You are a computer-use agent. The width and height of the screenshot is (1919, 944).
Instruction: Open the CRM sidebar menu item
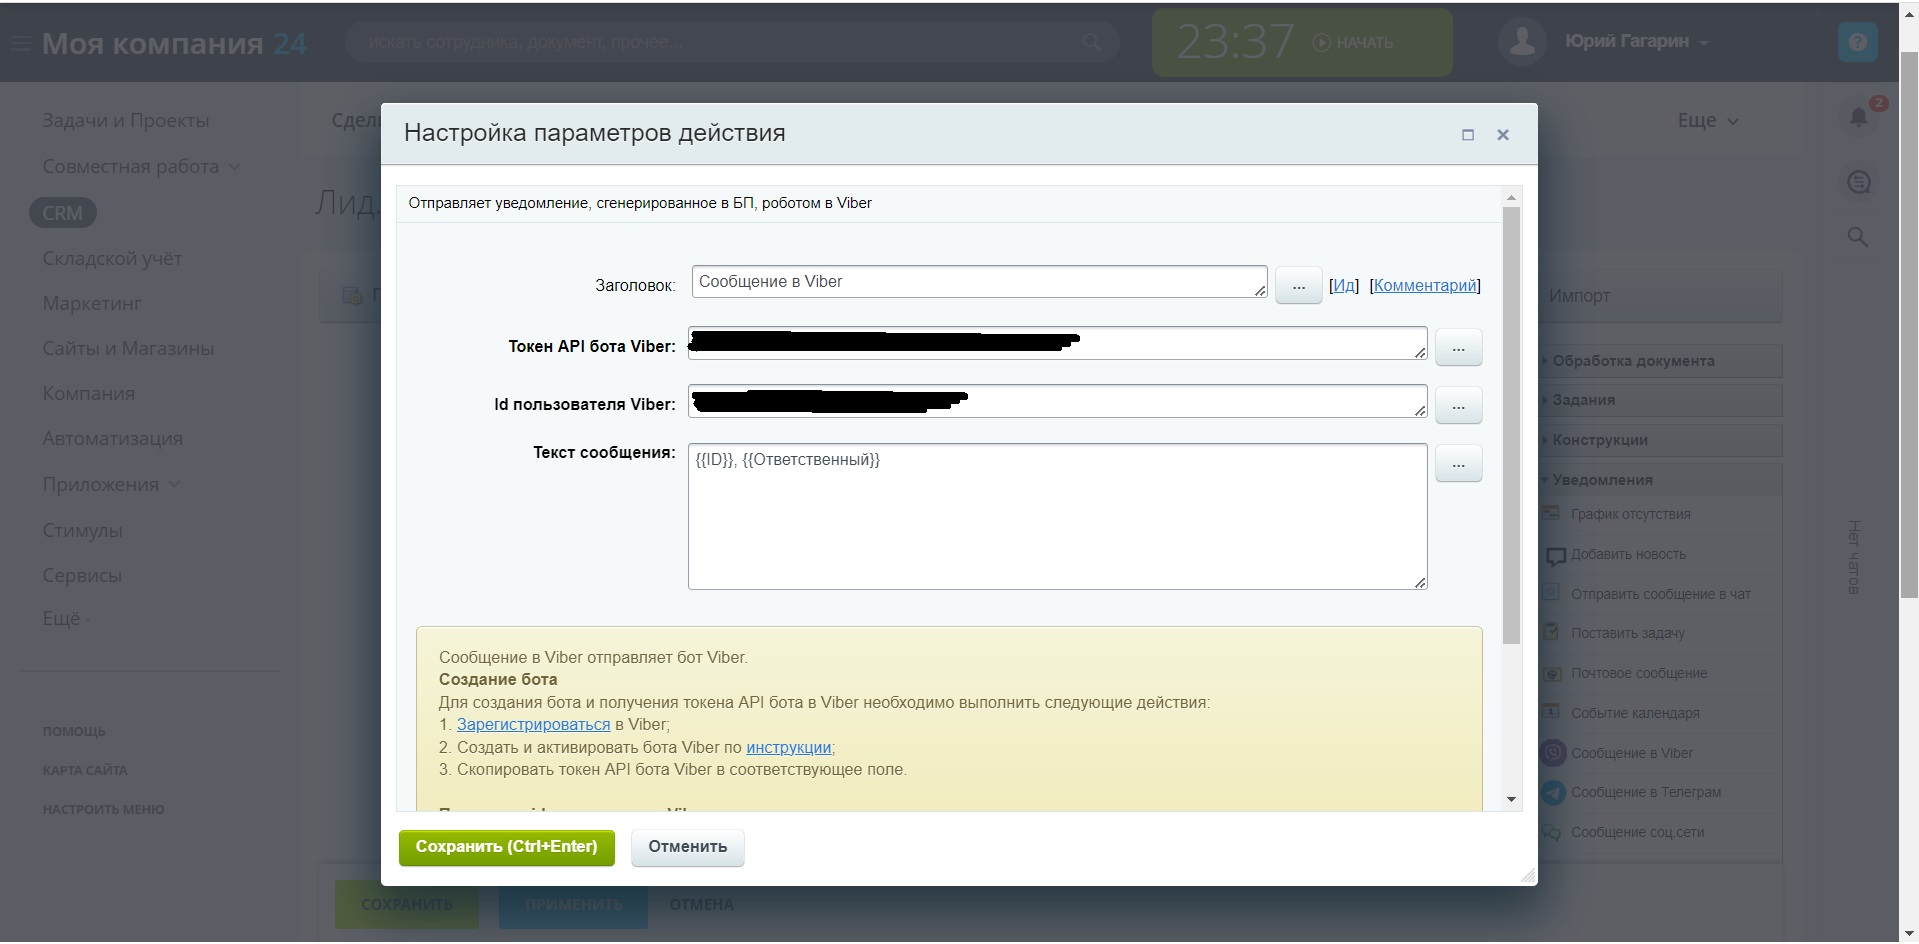coord(62,213)
